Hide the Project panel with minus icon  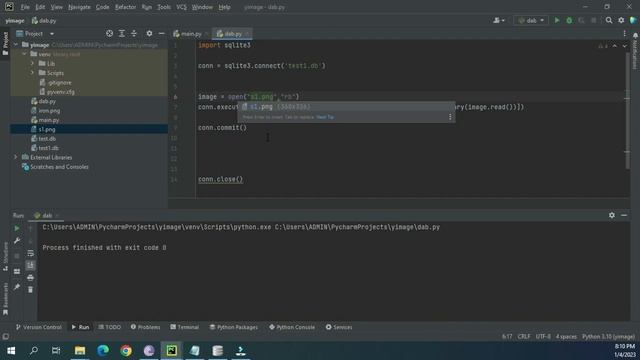[x=162, y=33]
